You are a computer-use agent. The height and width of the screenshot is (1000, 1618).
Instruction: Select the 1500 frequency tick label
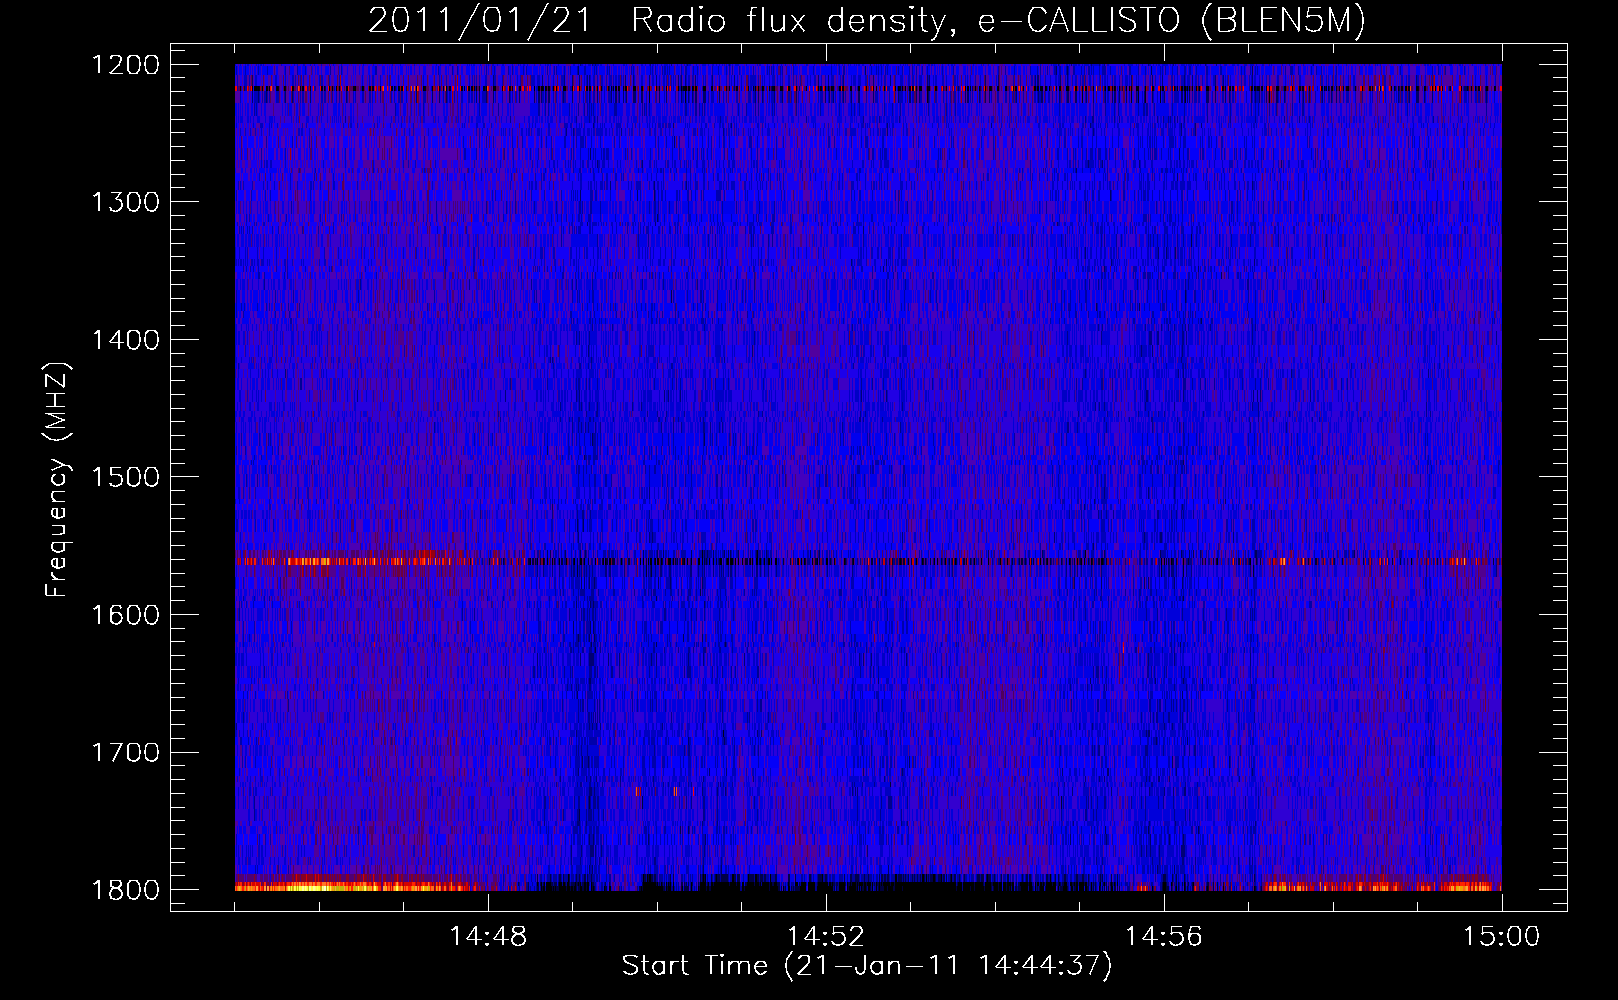[x=126, y=477]
